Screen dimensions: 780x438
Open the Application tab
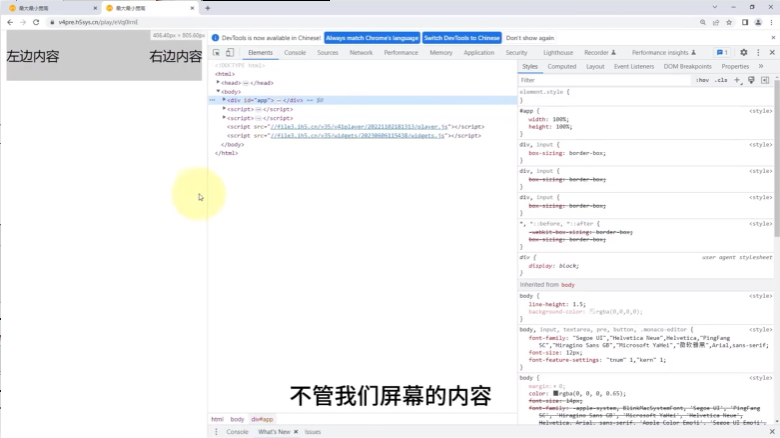click(x=479, y=52)
